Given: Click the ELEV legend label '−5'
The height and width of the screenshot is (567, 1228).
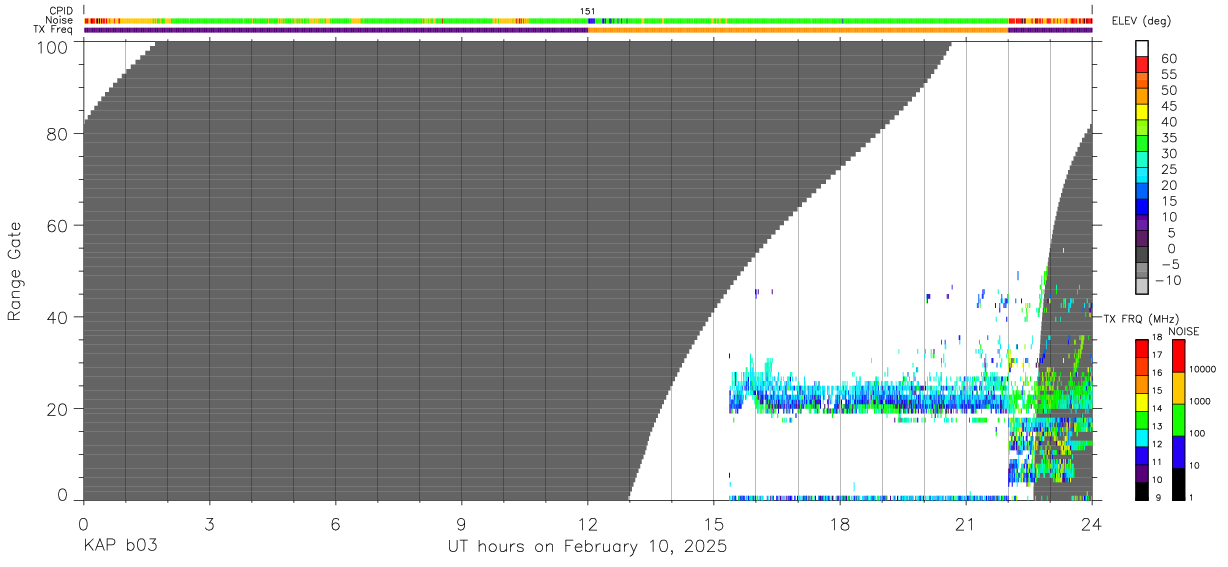Looking at the screenshot, I should click(x=1169, y=264).
